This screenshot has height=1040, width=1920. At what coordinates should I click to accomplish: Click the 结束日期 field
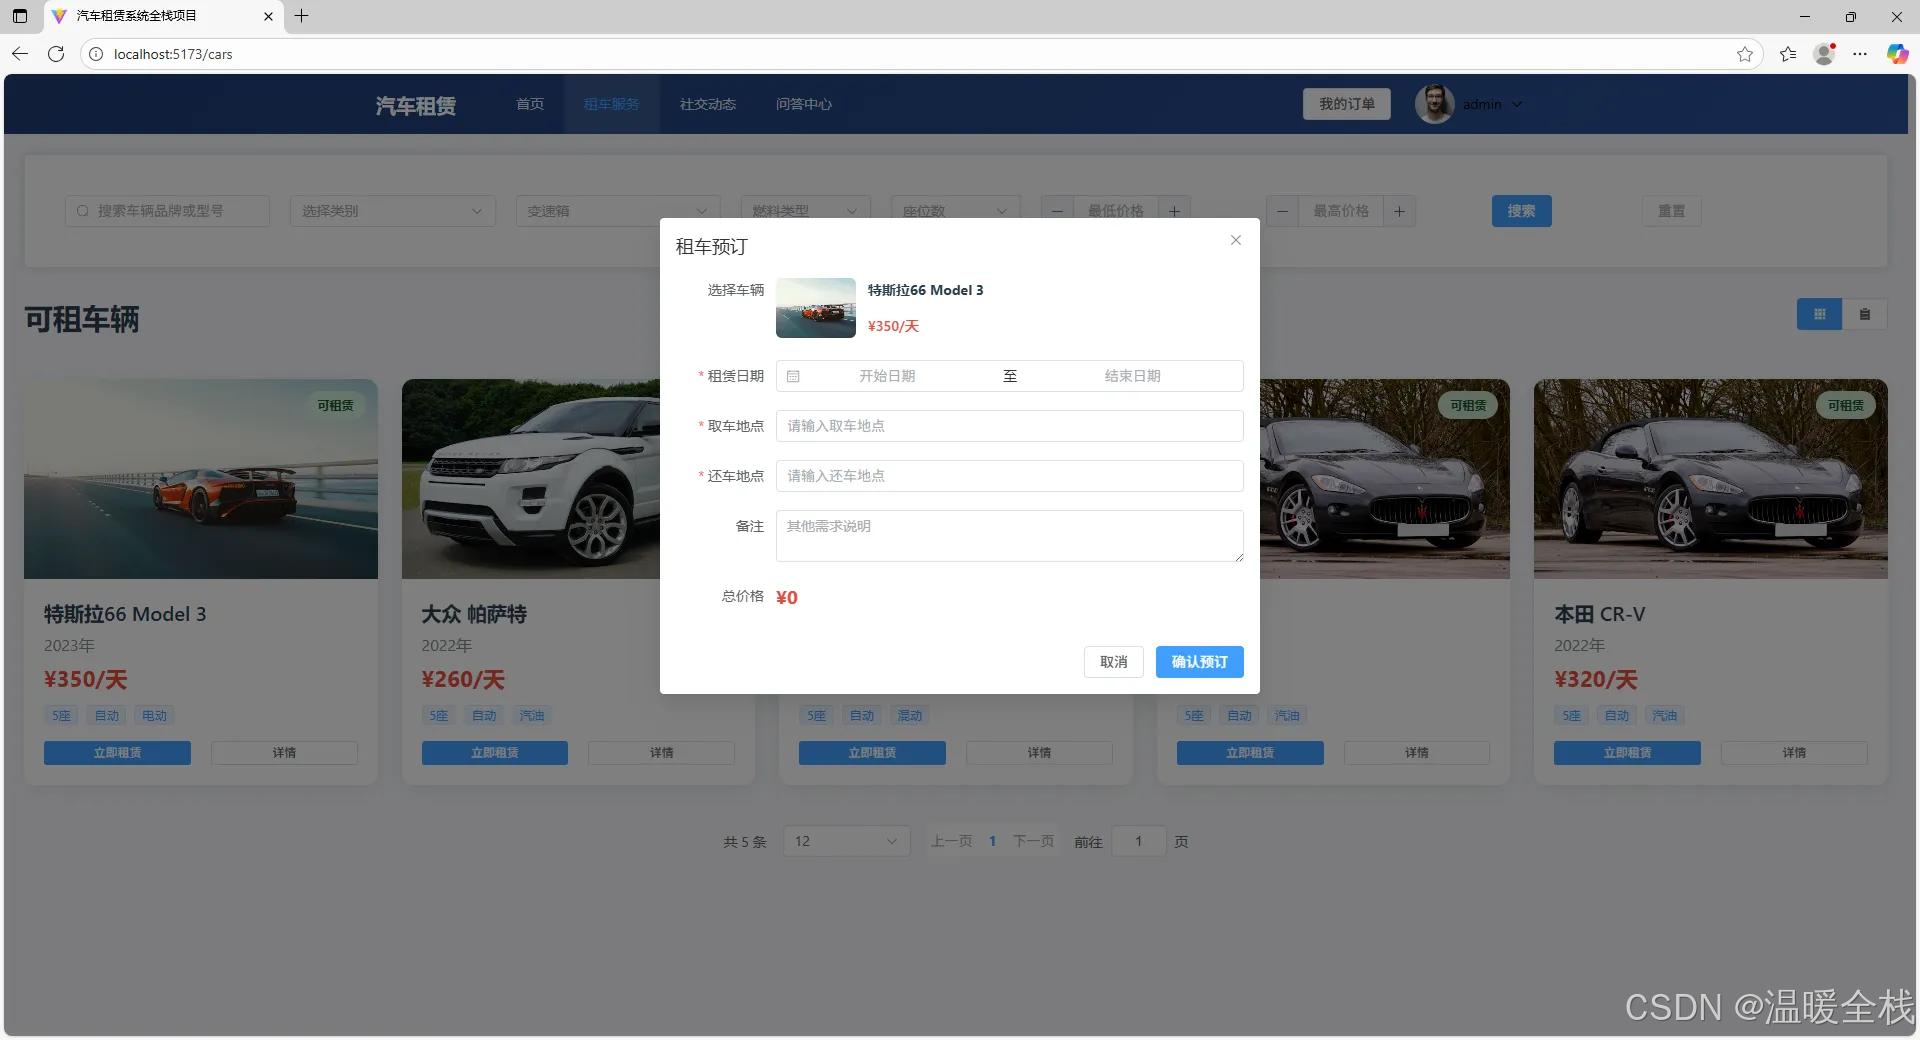tap(1132, 376)
